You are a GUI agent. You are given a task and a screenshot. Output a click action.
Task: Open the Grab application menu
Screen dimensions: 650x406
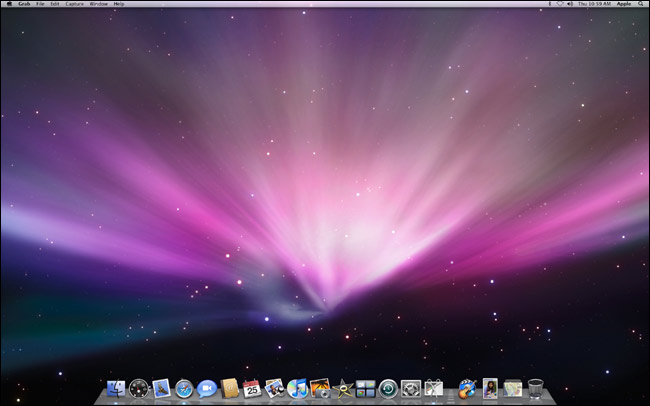24,4
